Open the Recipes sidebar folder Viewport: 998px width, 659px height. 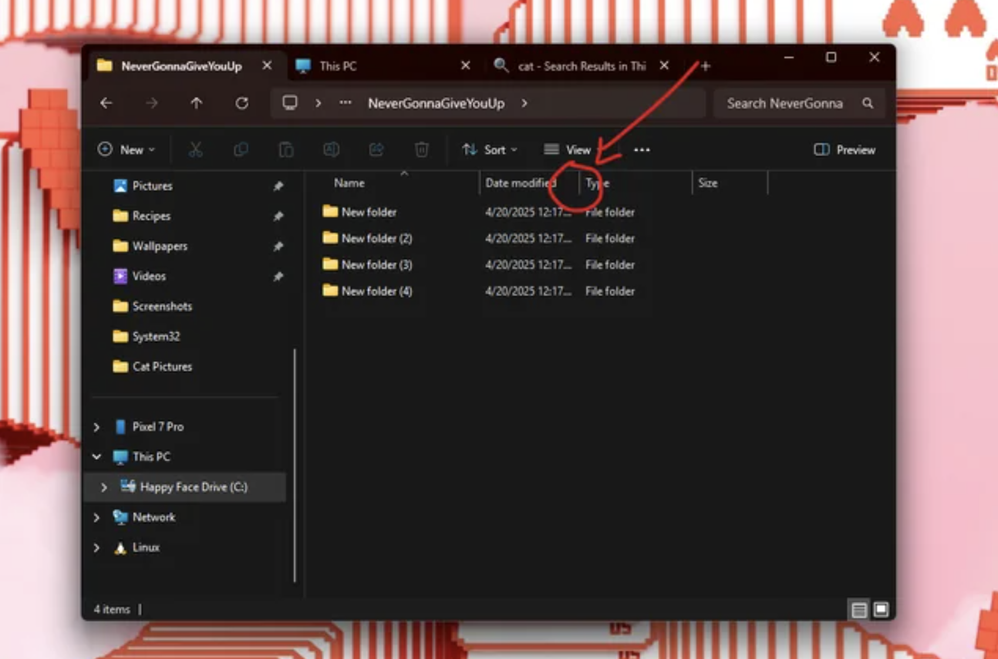coord(151,216)
